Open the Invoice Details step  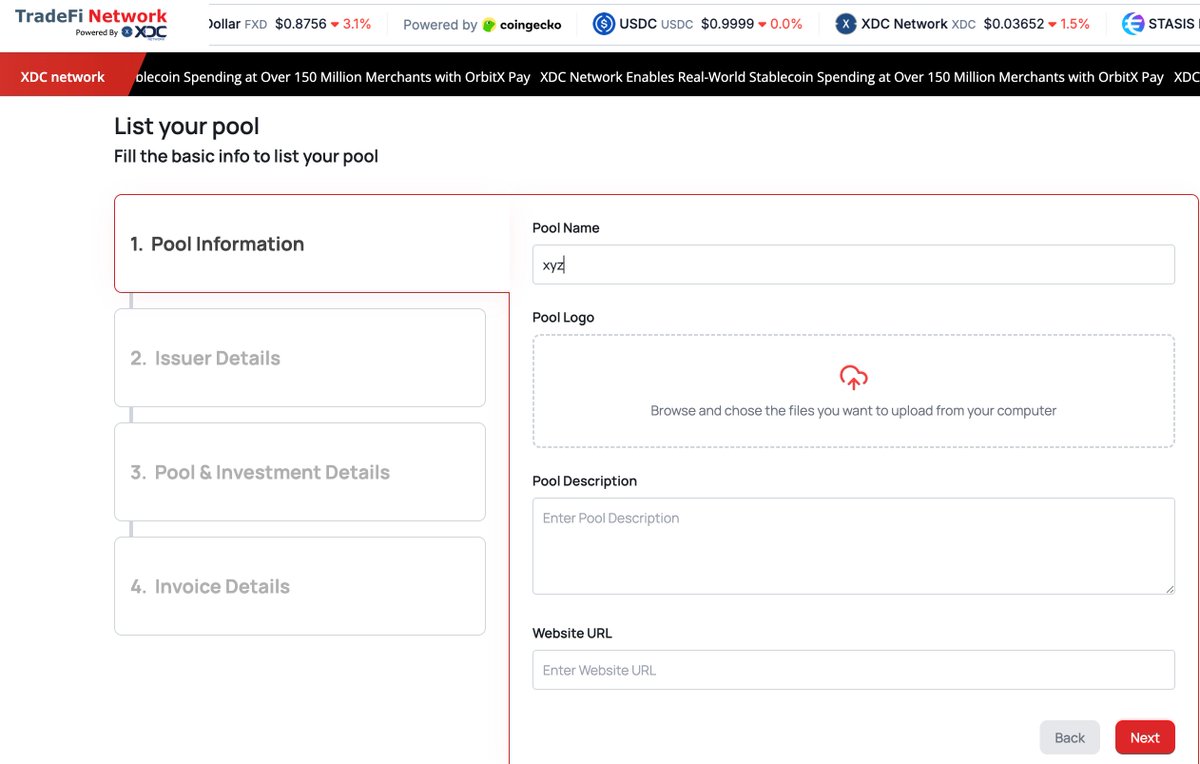300,586
